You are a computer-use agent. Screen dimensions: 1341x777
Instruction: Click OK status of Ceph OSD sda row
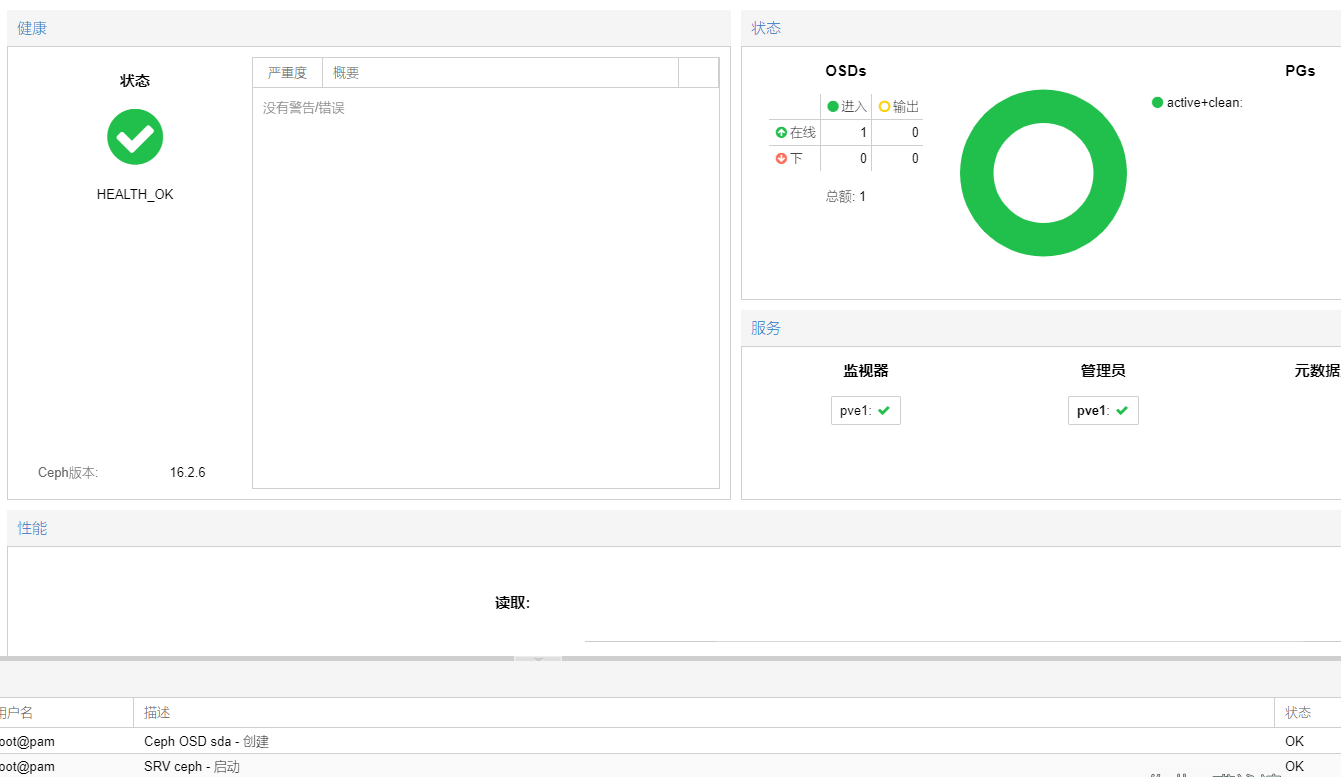(1295, 742)
